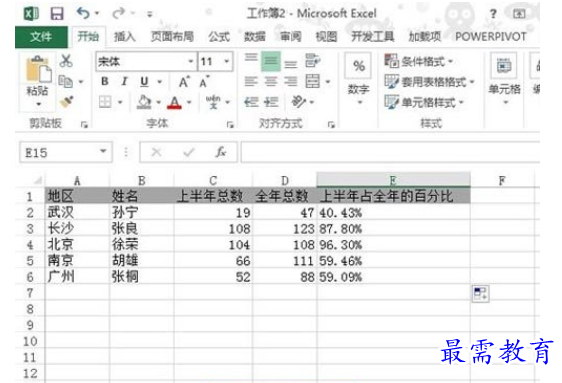Click the Paste clipboard icon
562x383 pixels.
point(38,69)
